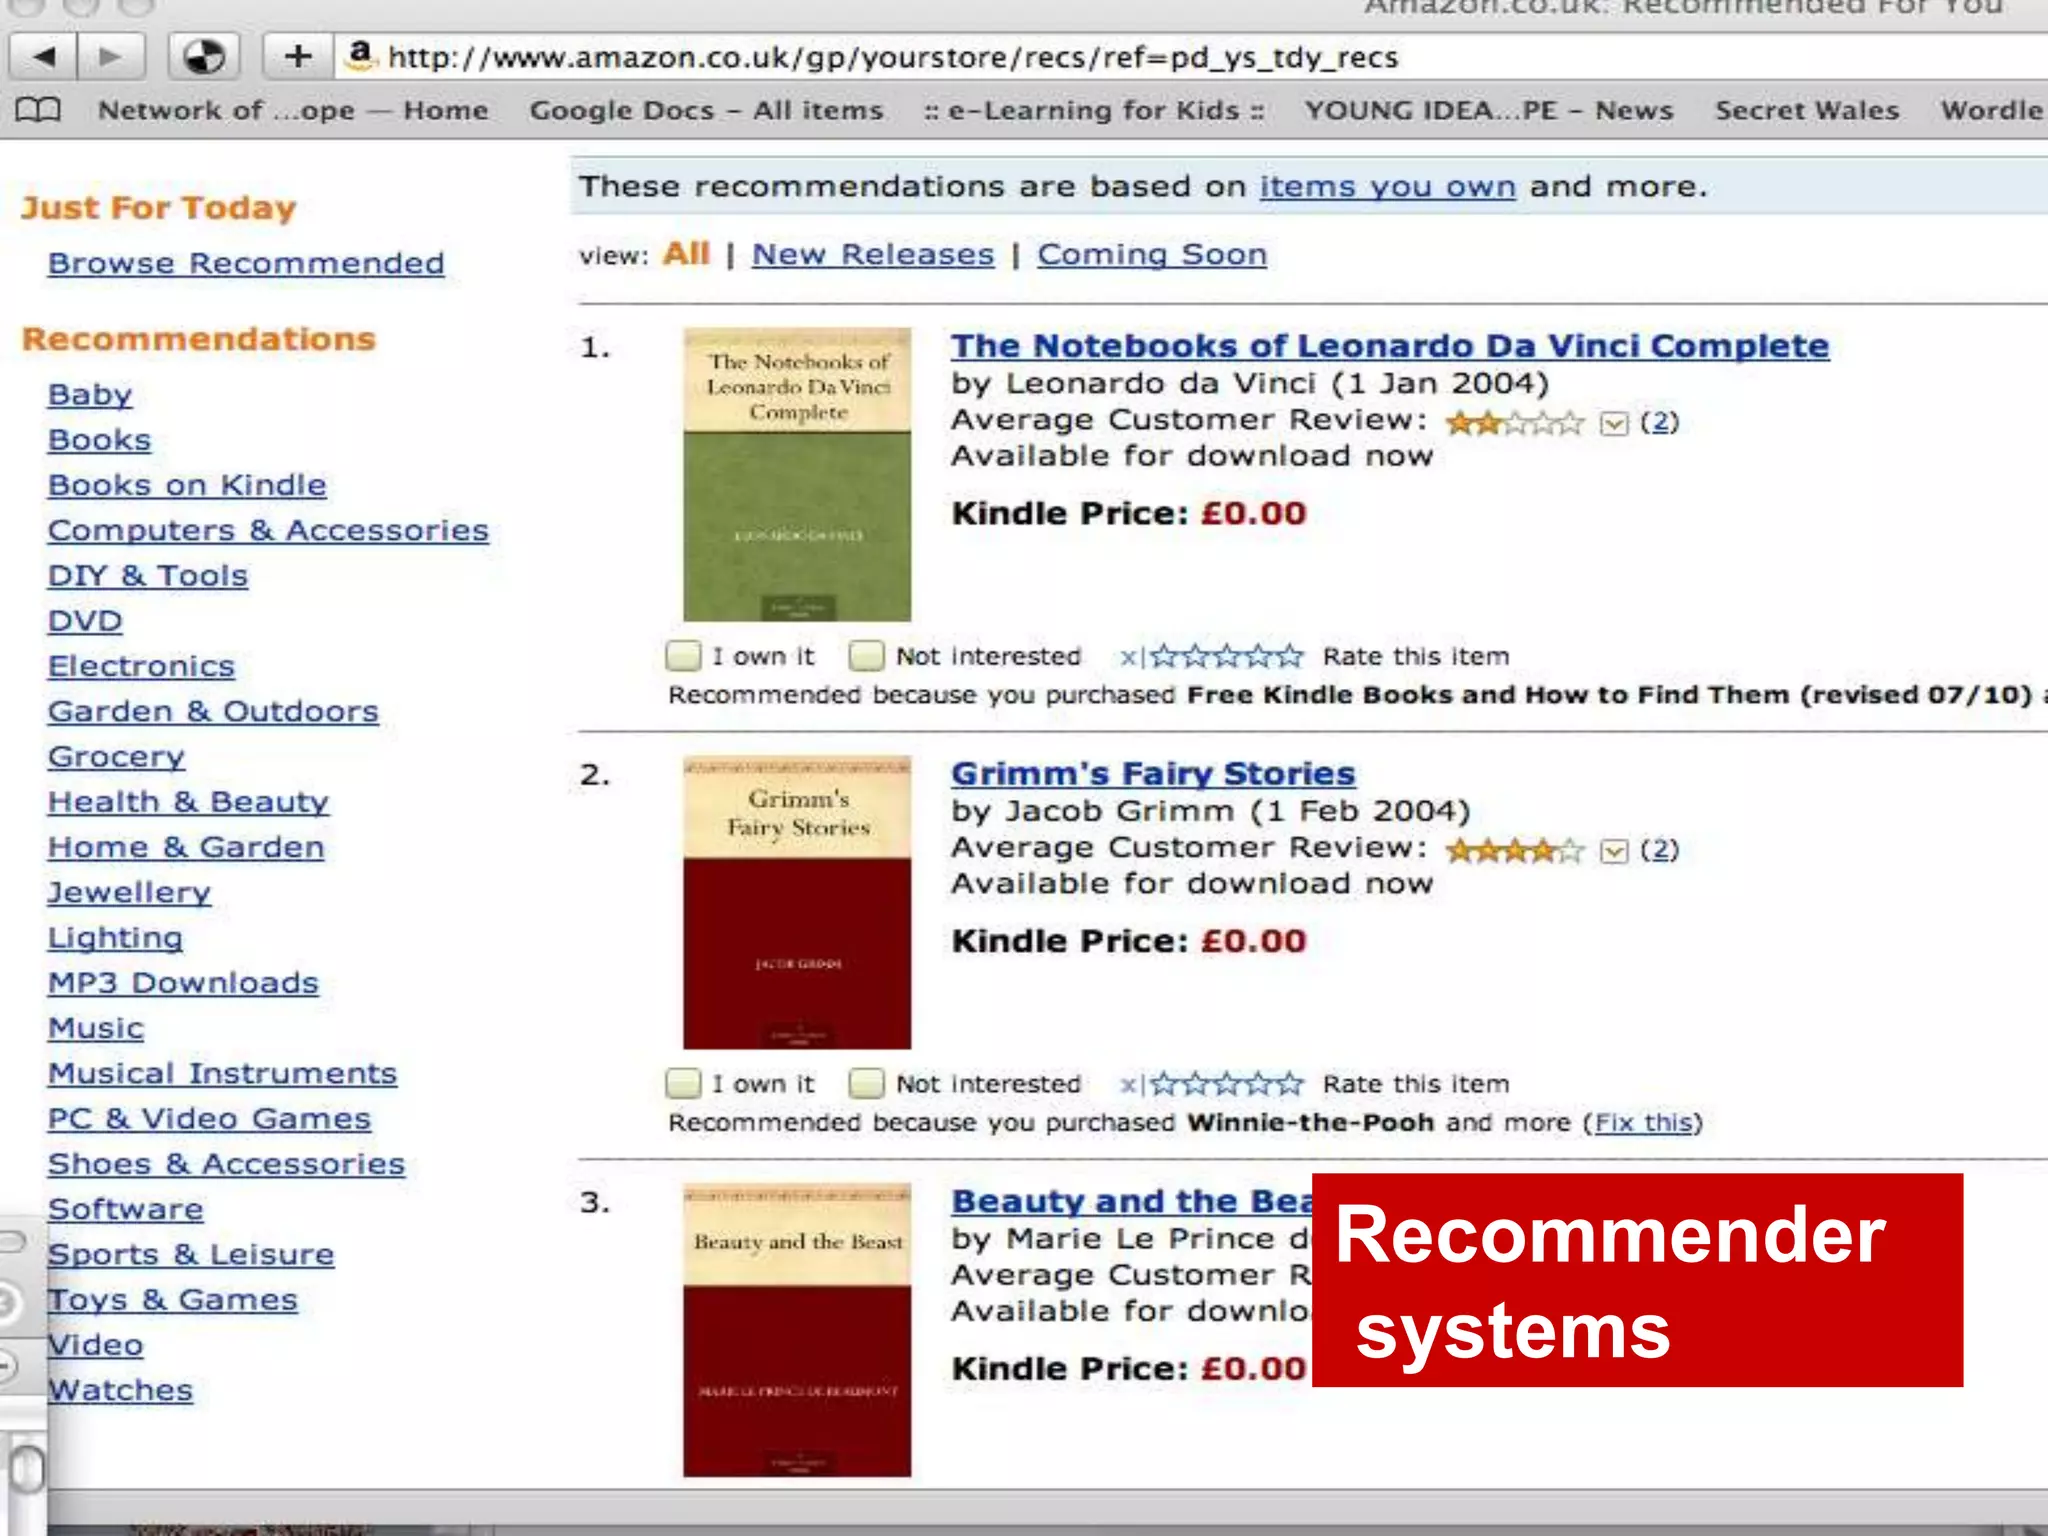Rate Grimm's Fairy Stories with the rating stars
The width and height of the screenshot is (2048, 1536).
[1227, 1083]
